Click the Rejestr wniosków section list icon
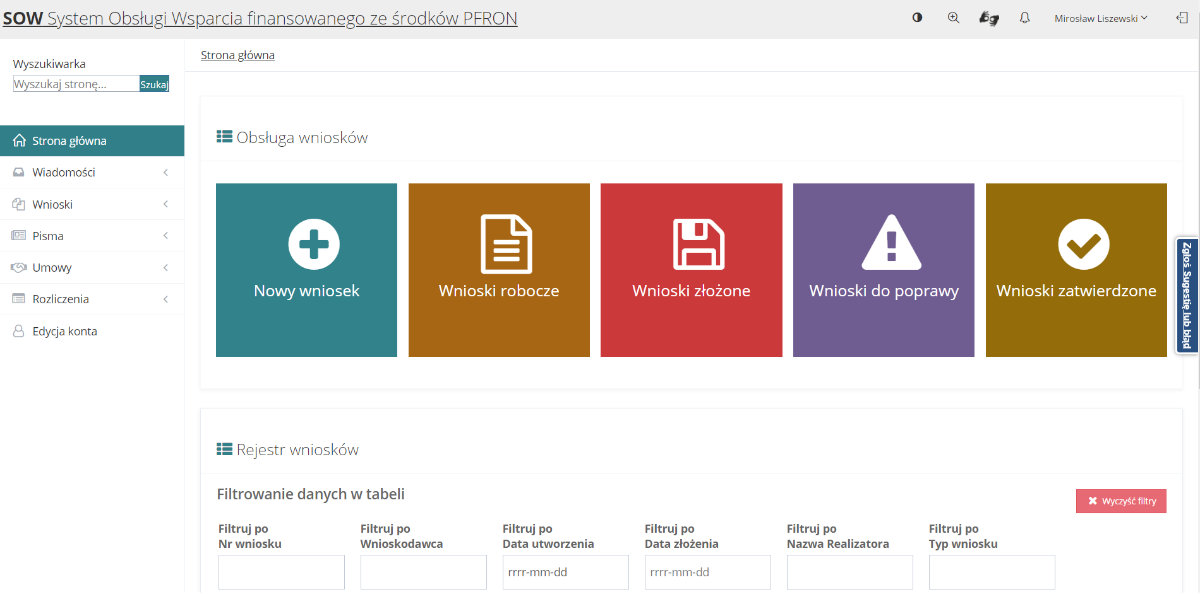Image resolution: width=1200 pixels, height=594 pixels. coord(224,449)
